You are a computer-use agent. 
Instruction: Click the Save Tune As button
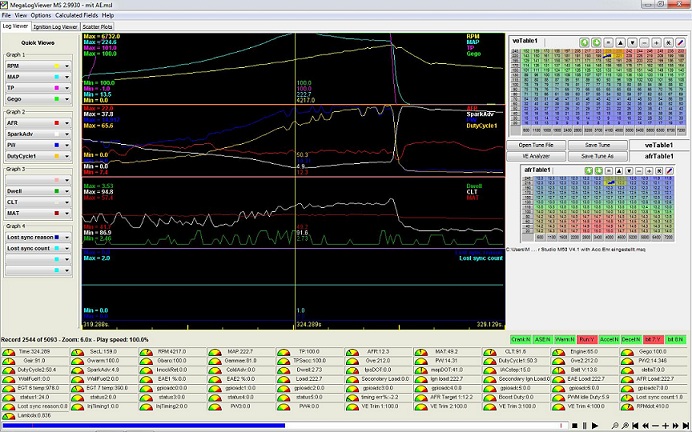pos(598,156)
